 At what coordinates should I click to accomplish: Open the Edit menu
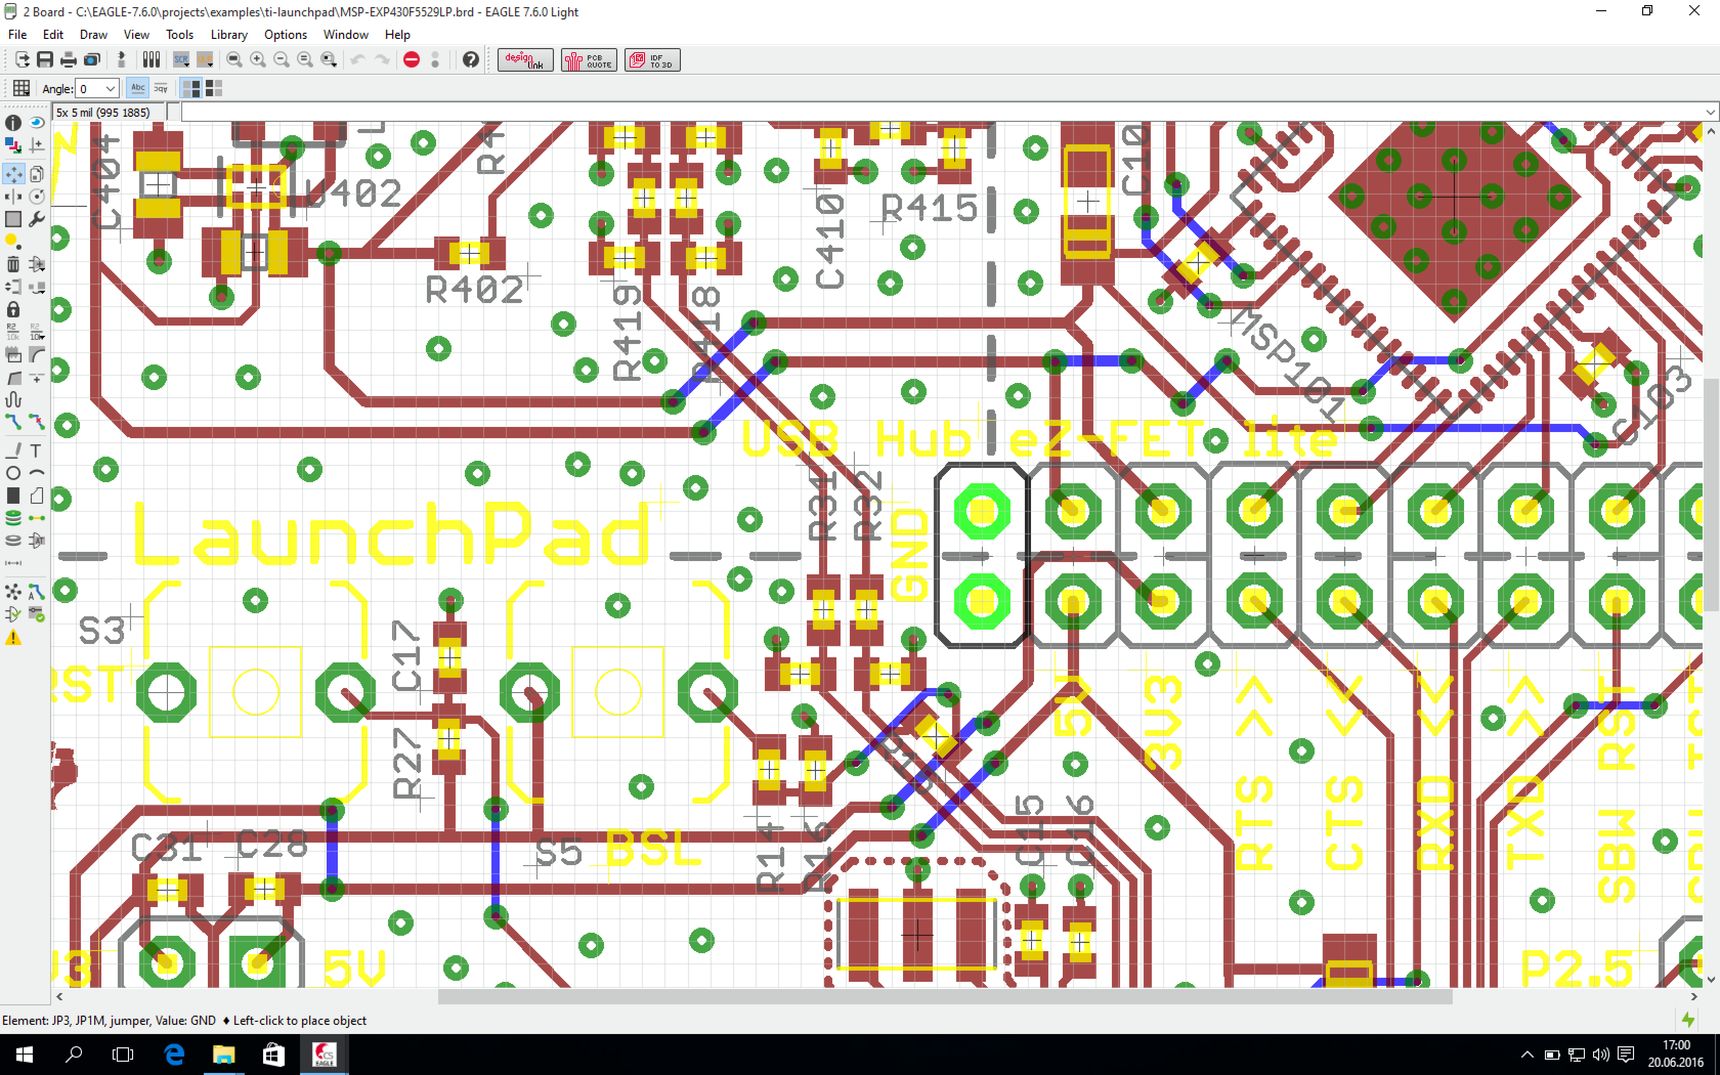tap(53, 34)
